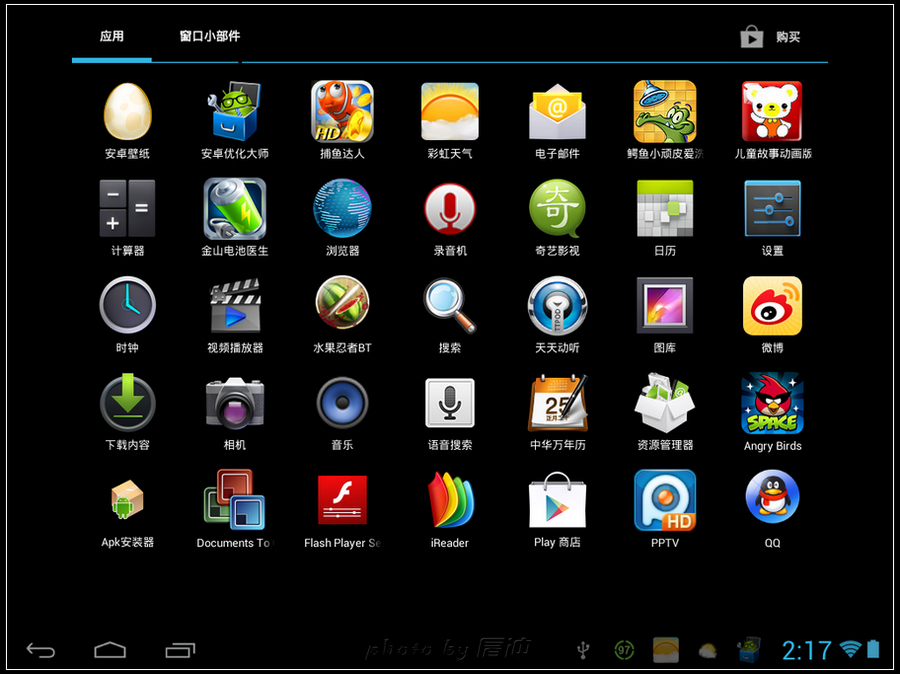Screen dimensions: 900x674
Task: Launch 安卓优化大师 app
Action: click(234, 111)
